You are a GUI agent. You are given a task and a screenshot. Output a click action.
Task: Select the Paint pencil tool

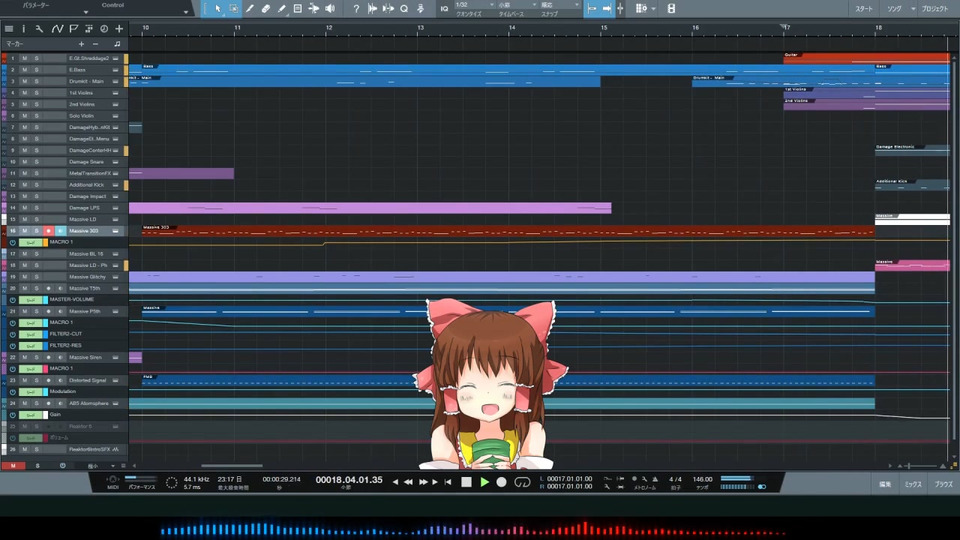point(282,9)
